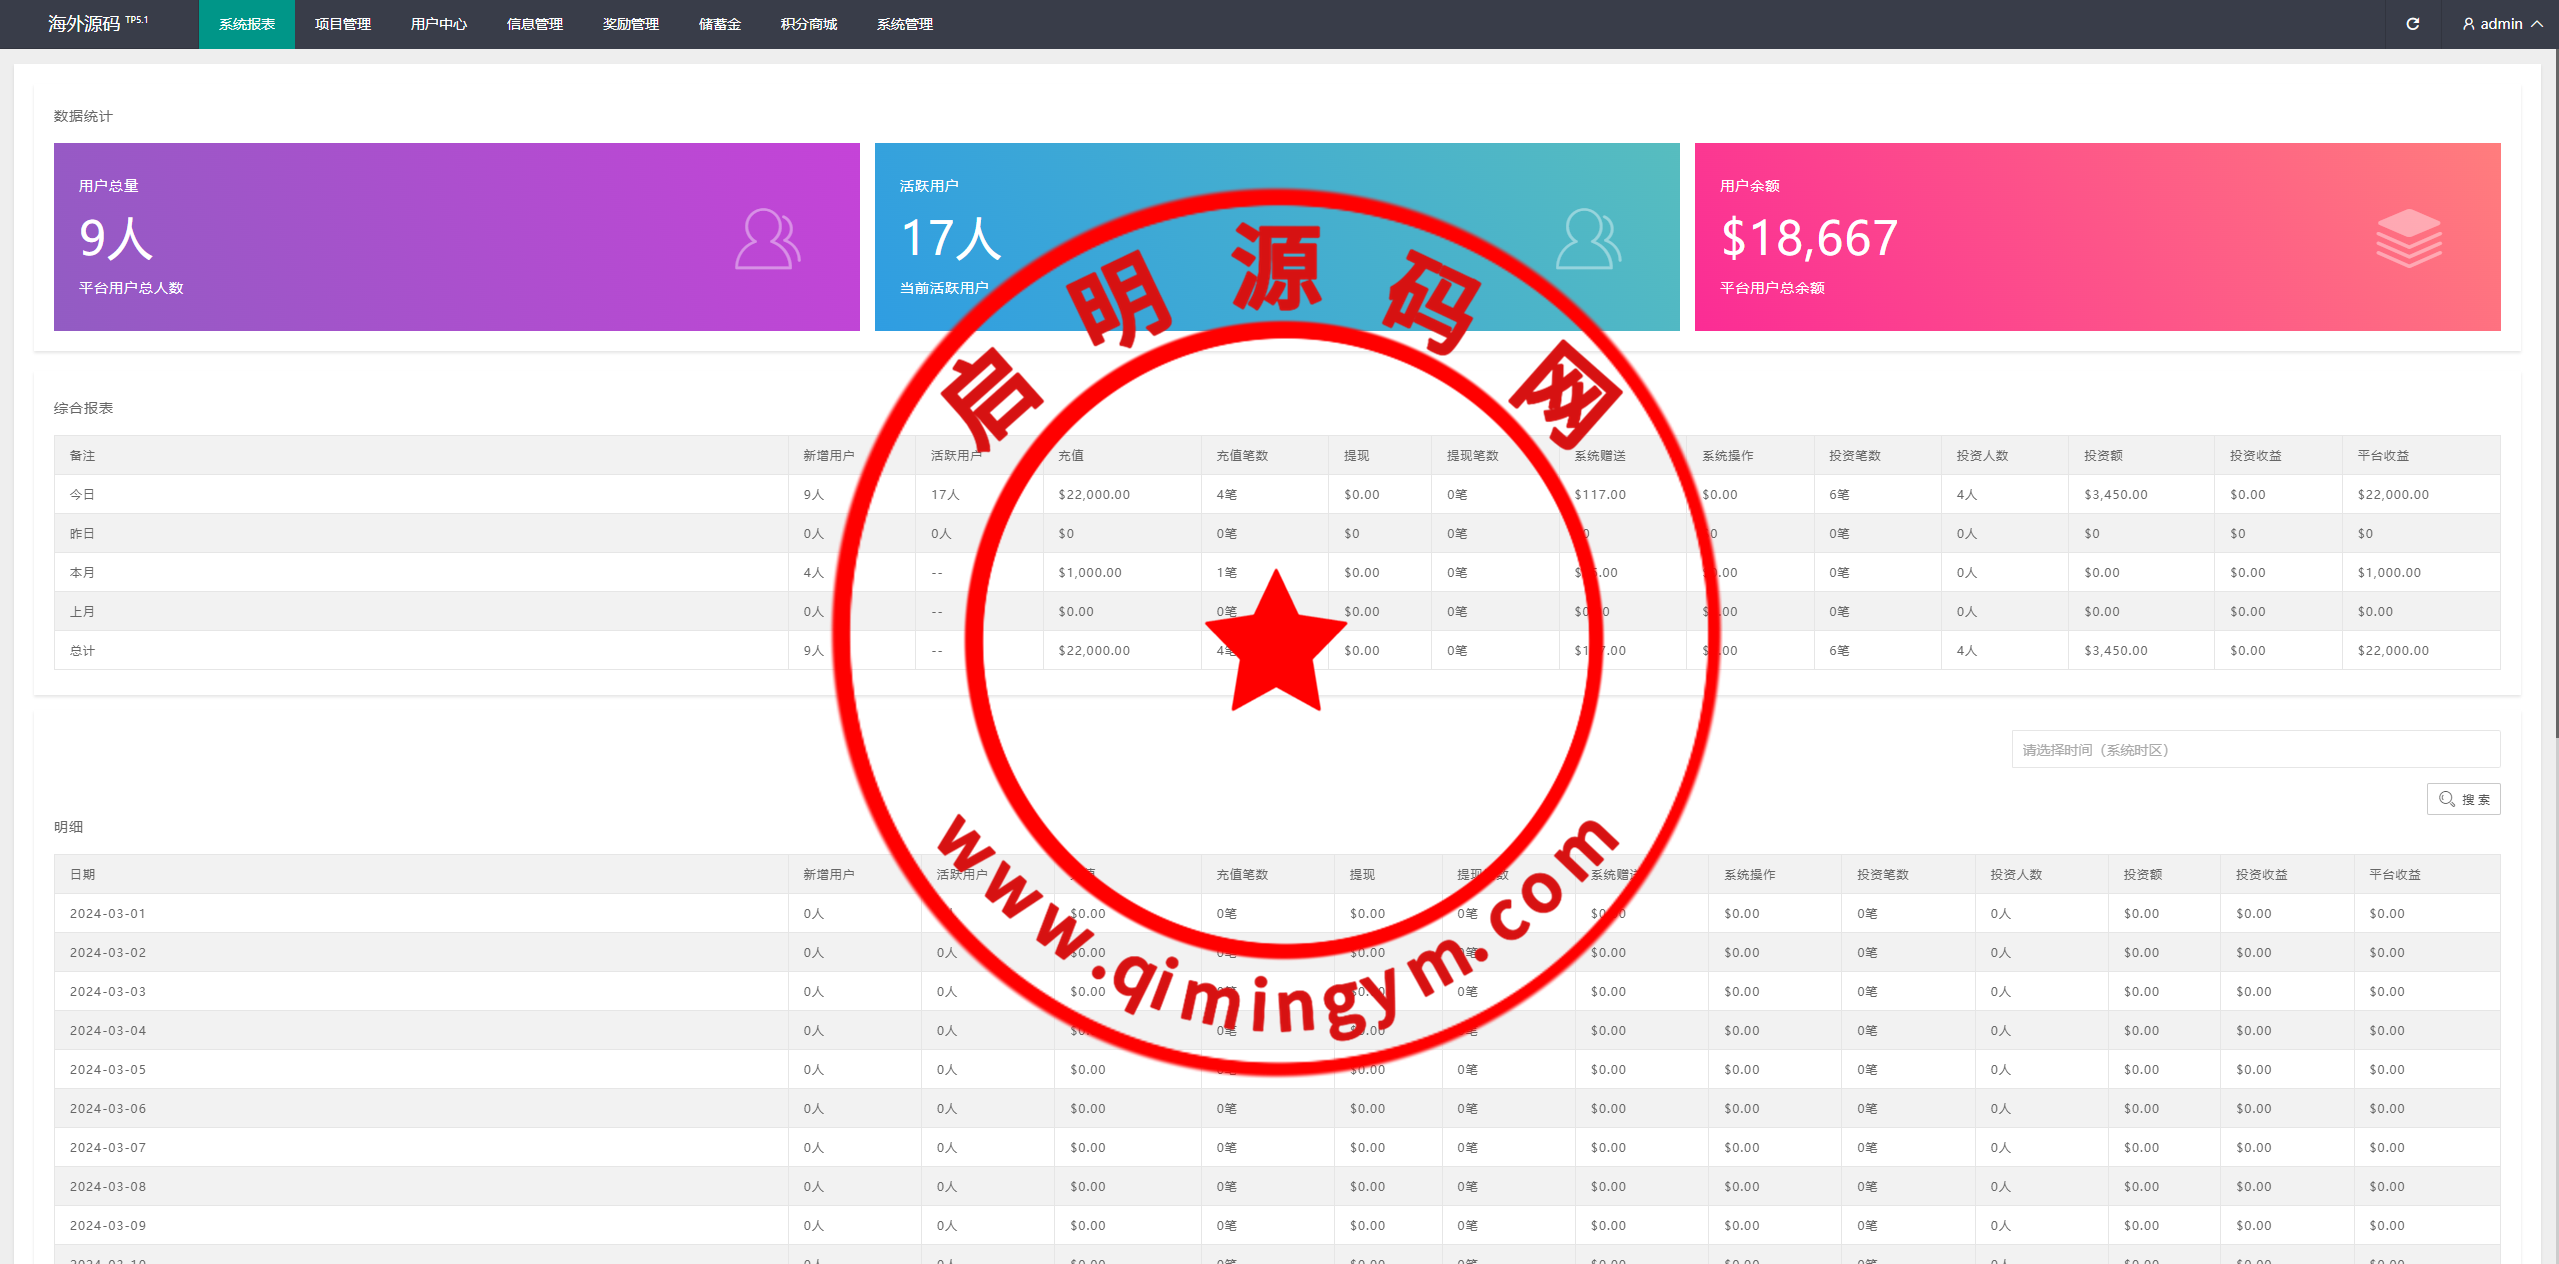Click magnifier icon in 搜索 button

[x=2446, y=799]
